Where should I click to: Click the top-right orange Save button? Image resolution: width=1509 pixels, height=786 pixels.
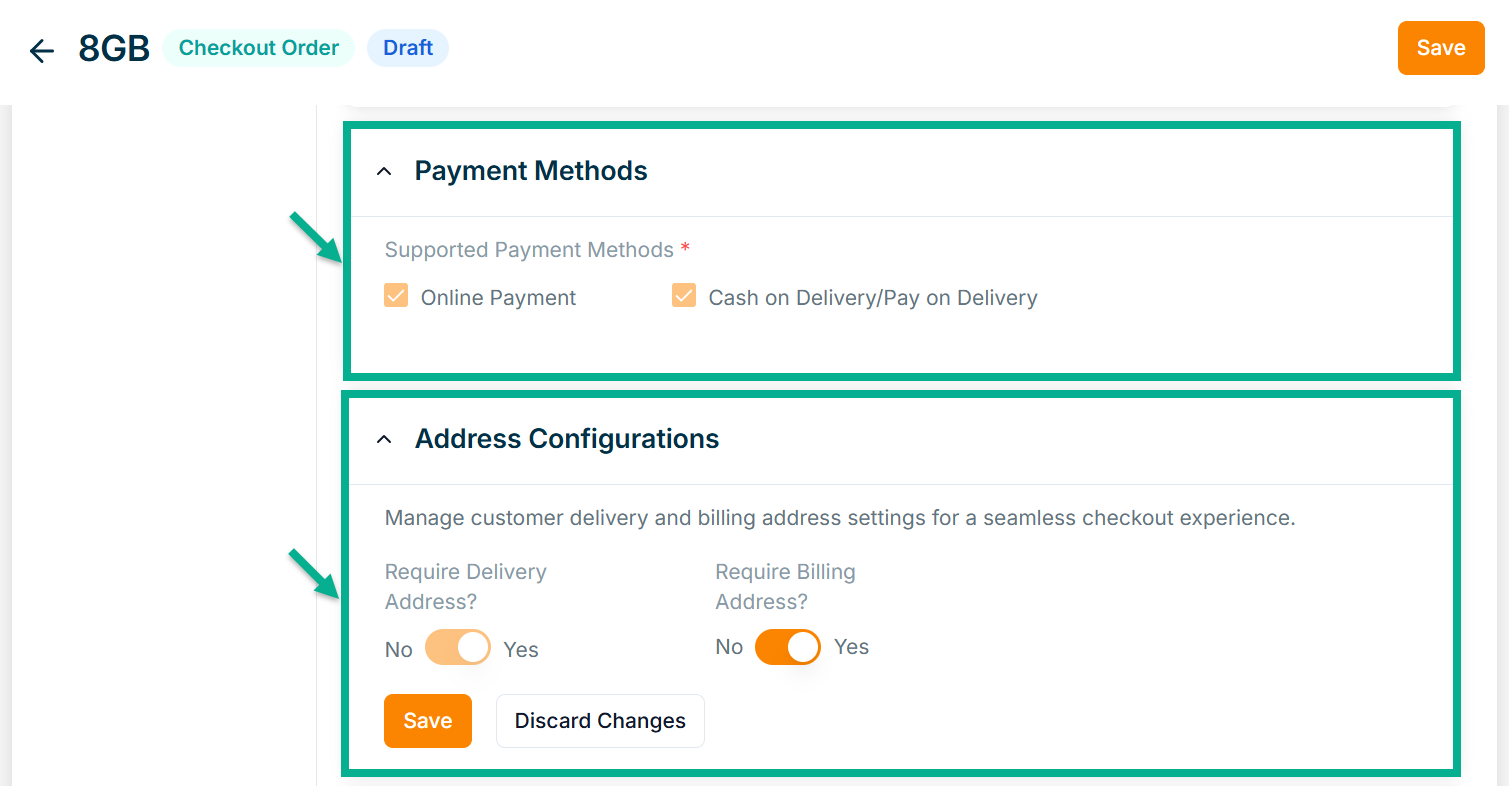click(x=1440, y=48)
